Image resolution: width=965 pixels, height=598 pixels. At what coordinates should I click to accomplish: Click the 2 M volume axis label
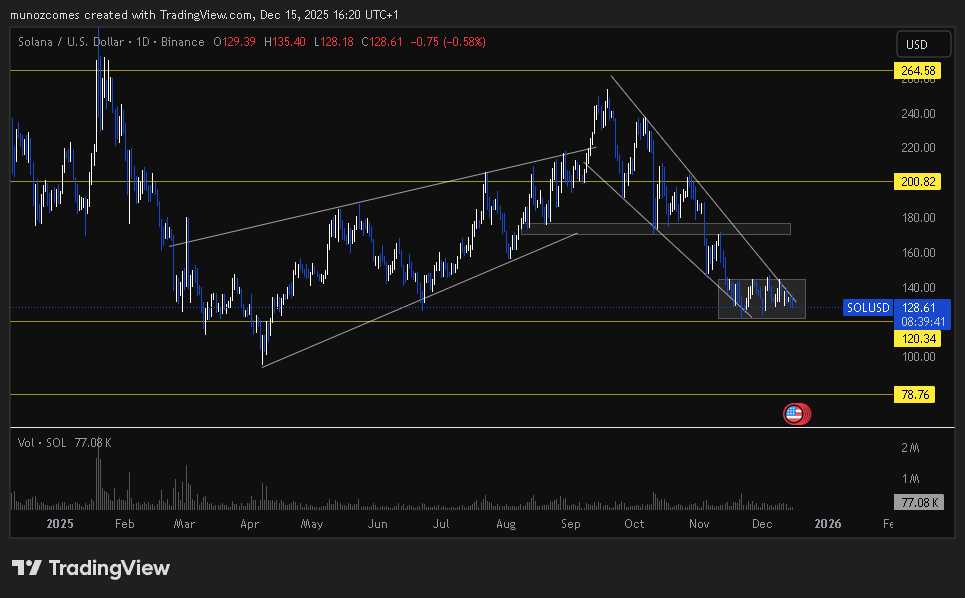point(910,448)
